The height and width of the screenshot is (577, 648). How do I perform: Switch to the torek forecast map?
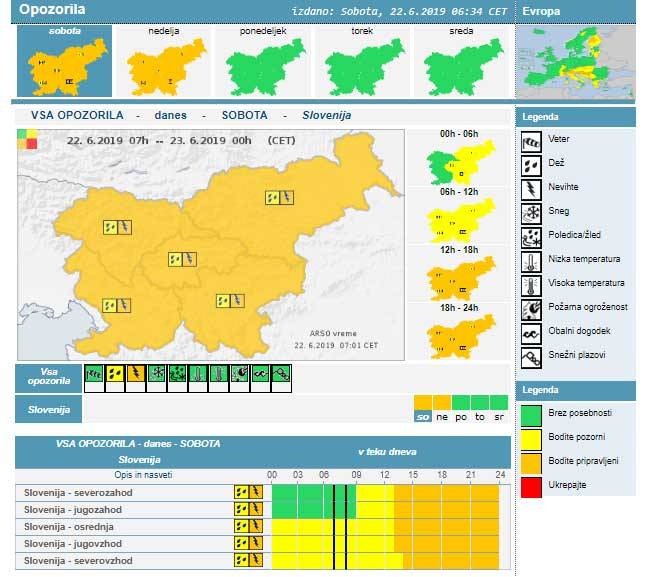click(x=361, y=60)
